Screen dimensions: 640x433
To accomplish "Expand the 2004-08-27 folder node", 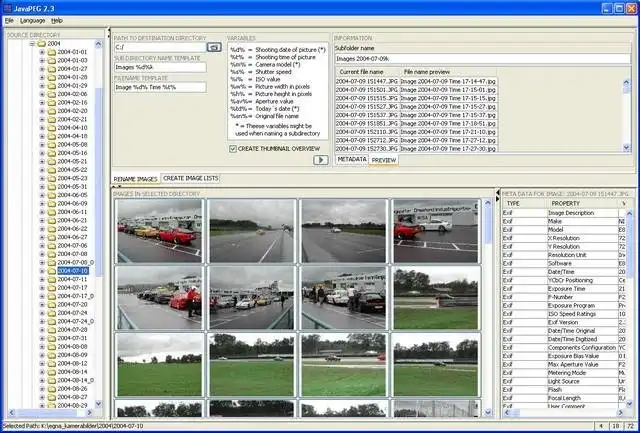I will coord(42,397).
